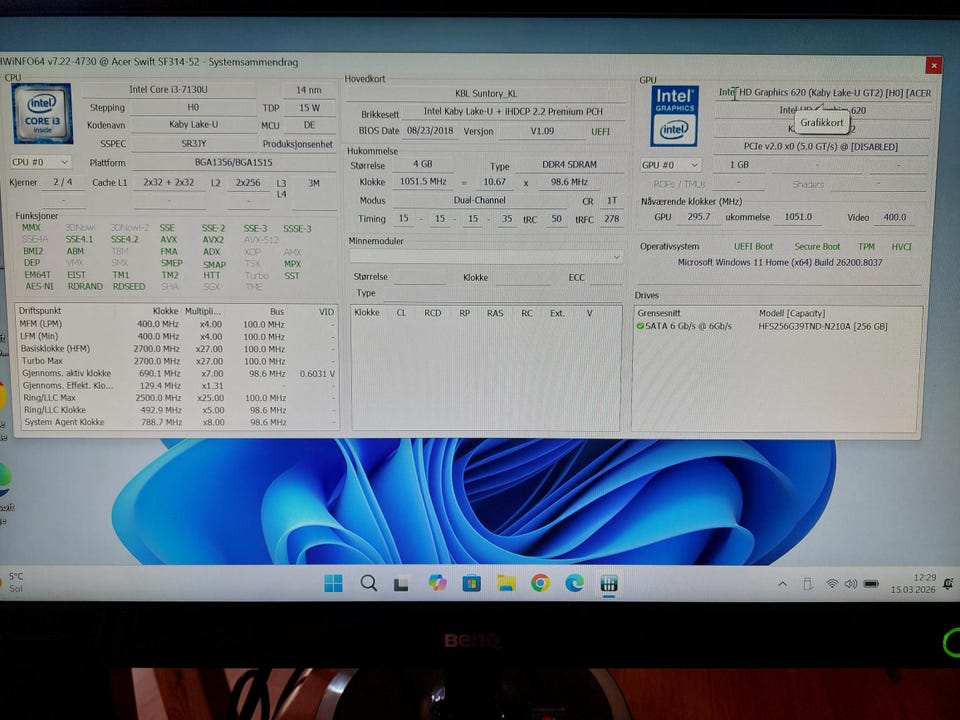Select the System Agent Klokke row
Image resolution: width=960 pixels, height=720 pixels.
[178, 422]
